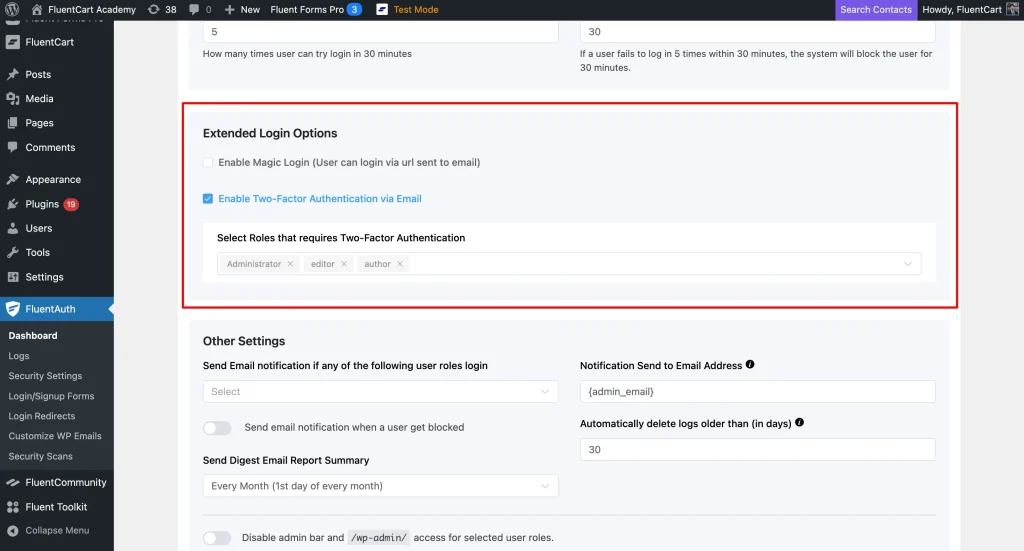Click the Users person icon
Screen dimensions: 1024x551
point(12,228)
